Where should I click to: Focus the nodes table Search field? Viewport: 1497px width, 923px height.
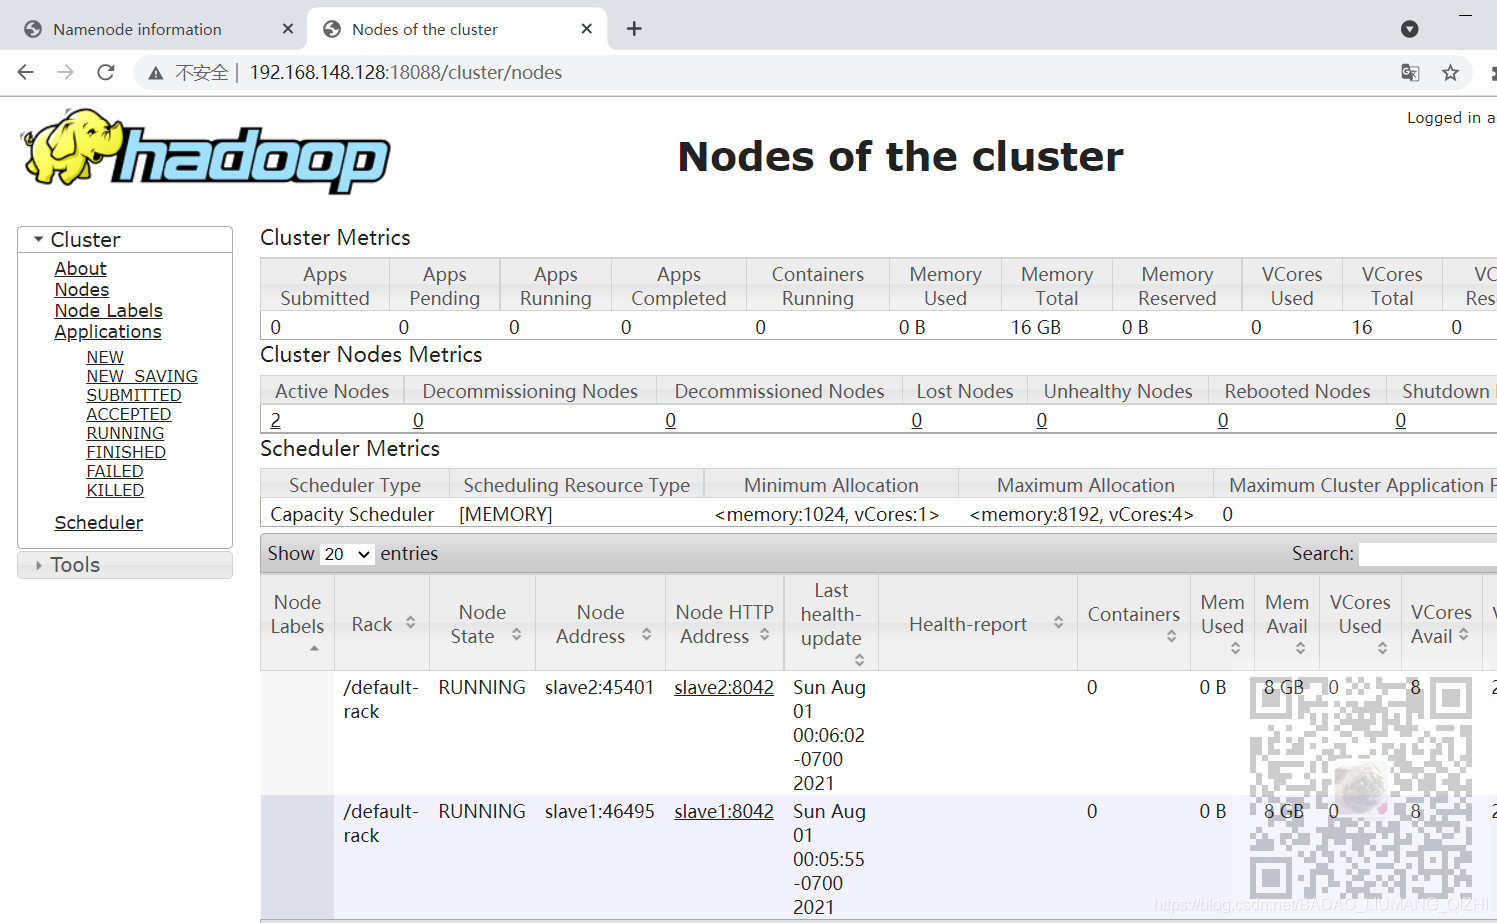click(1428, 554)
